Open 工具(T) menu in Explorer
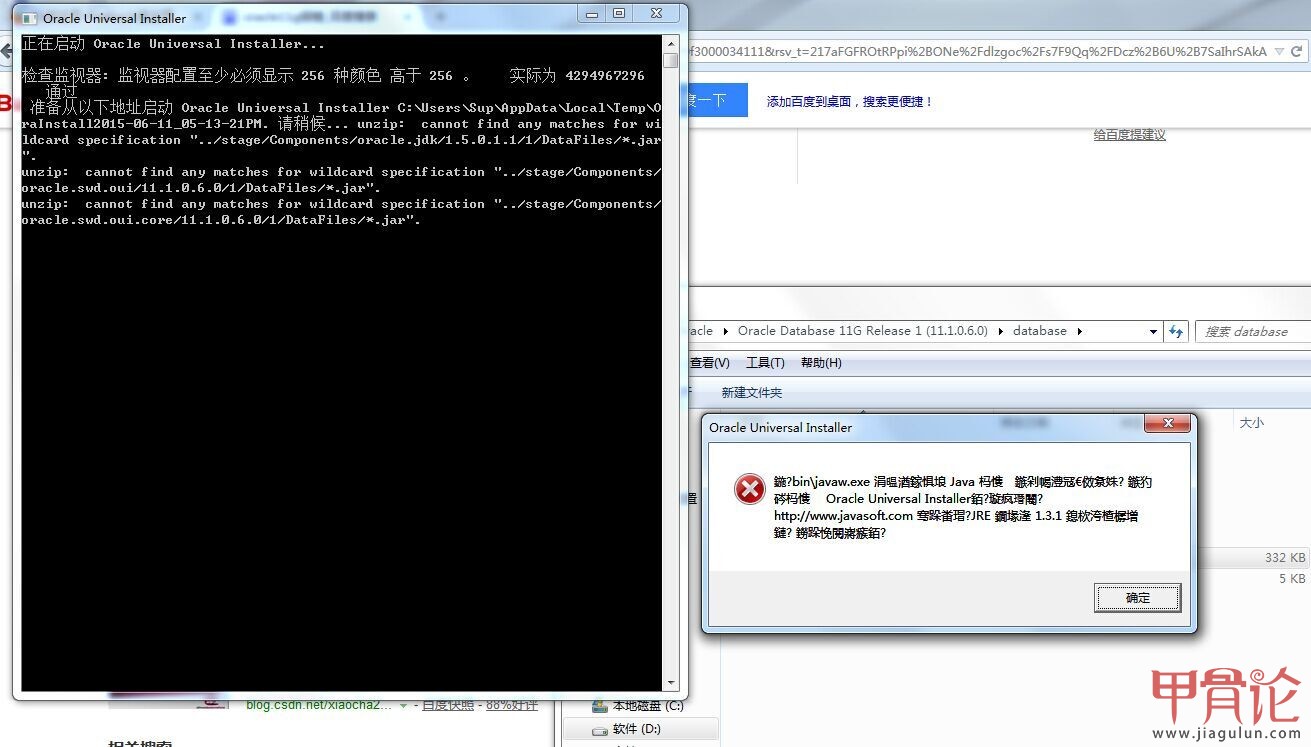 pos(765,363)
